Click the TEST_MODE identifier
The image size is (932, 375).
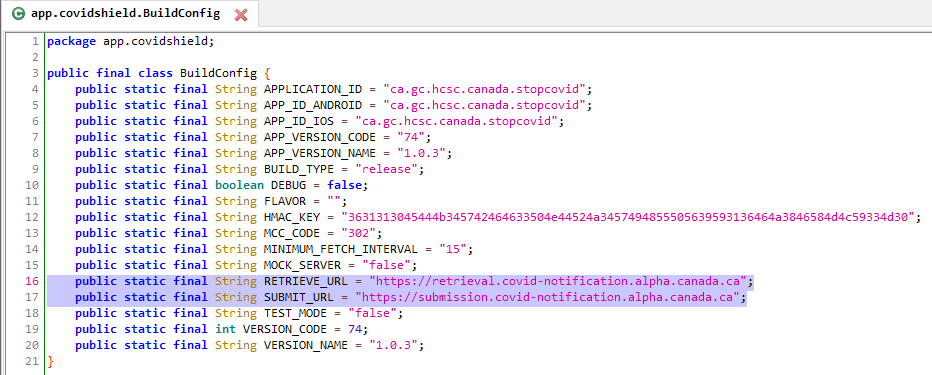tap(295, 313)
